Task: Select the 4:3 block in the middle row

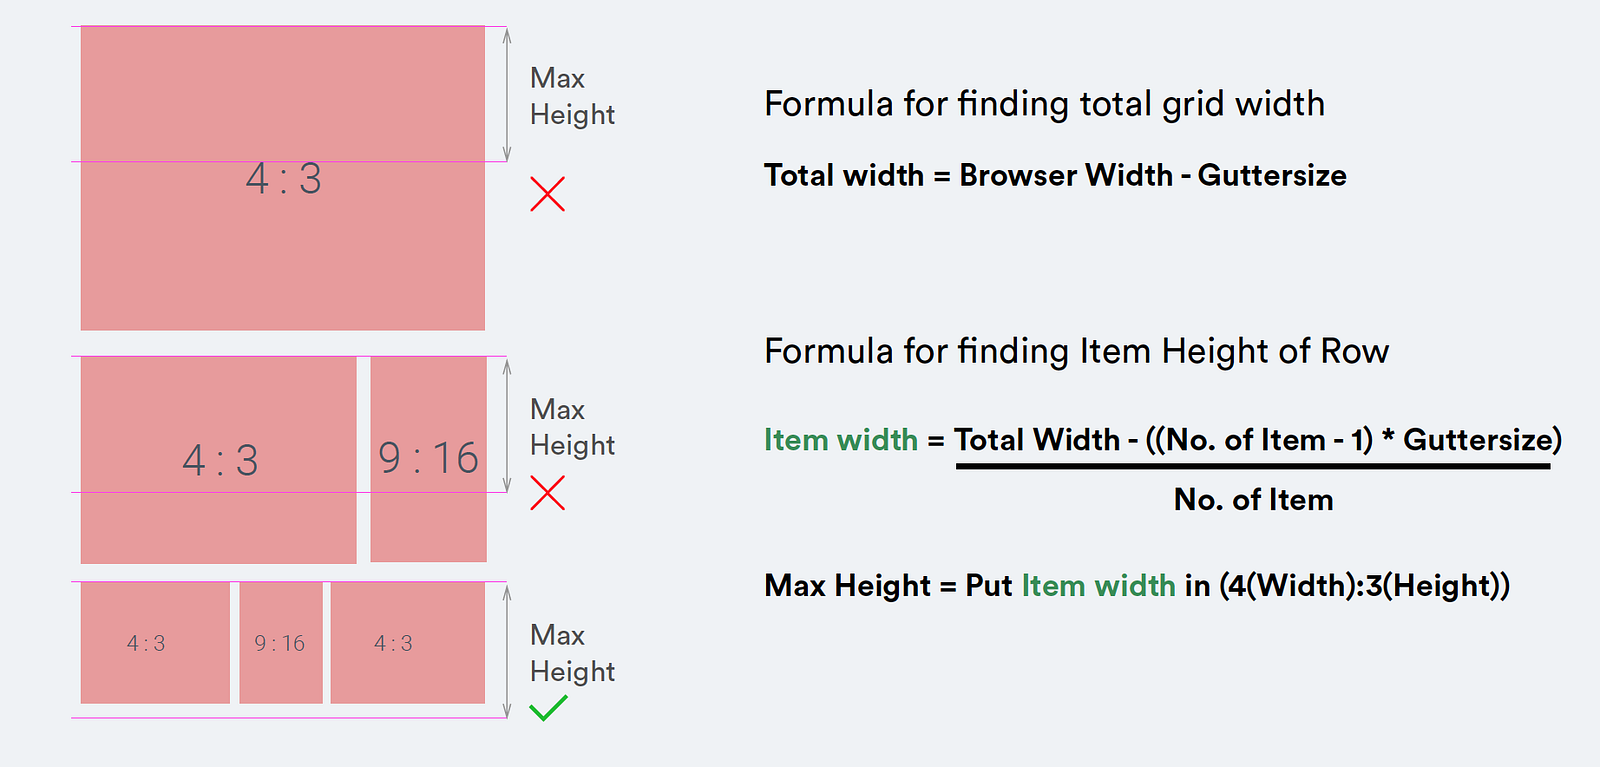Action: coord(219,460)
